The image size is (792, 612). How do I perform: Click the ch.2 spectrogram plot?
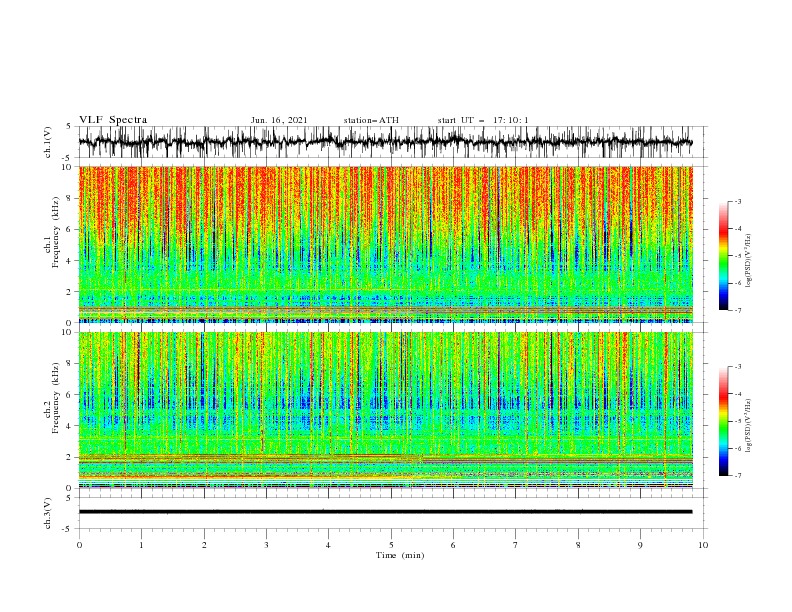click(x=385, y=410)
